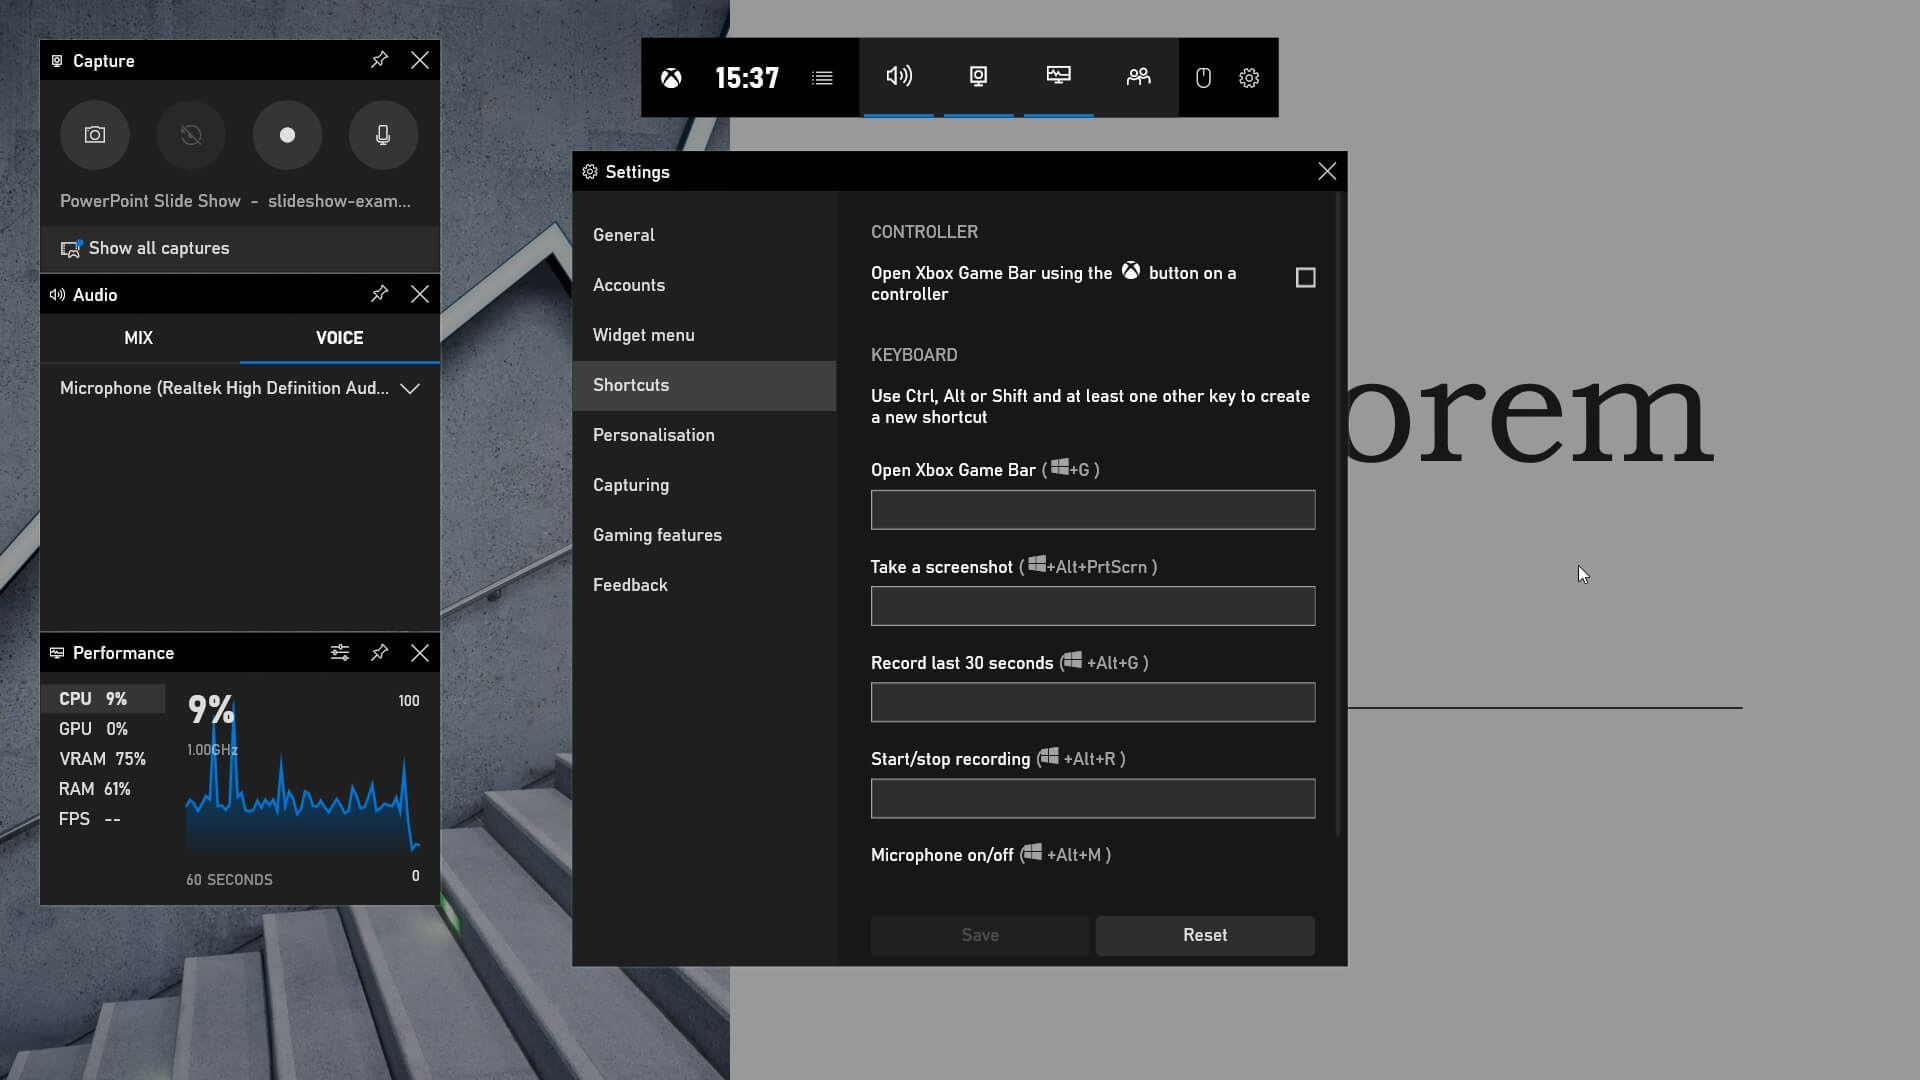Click the social features icon in Xbox bar
Viewport: 1920px width, 1080px height.
[1138, 76]
